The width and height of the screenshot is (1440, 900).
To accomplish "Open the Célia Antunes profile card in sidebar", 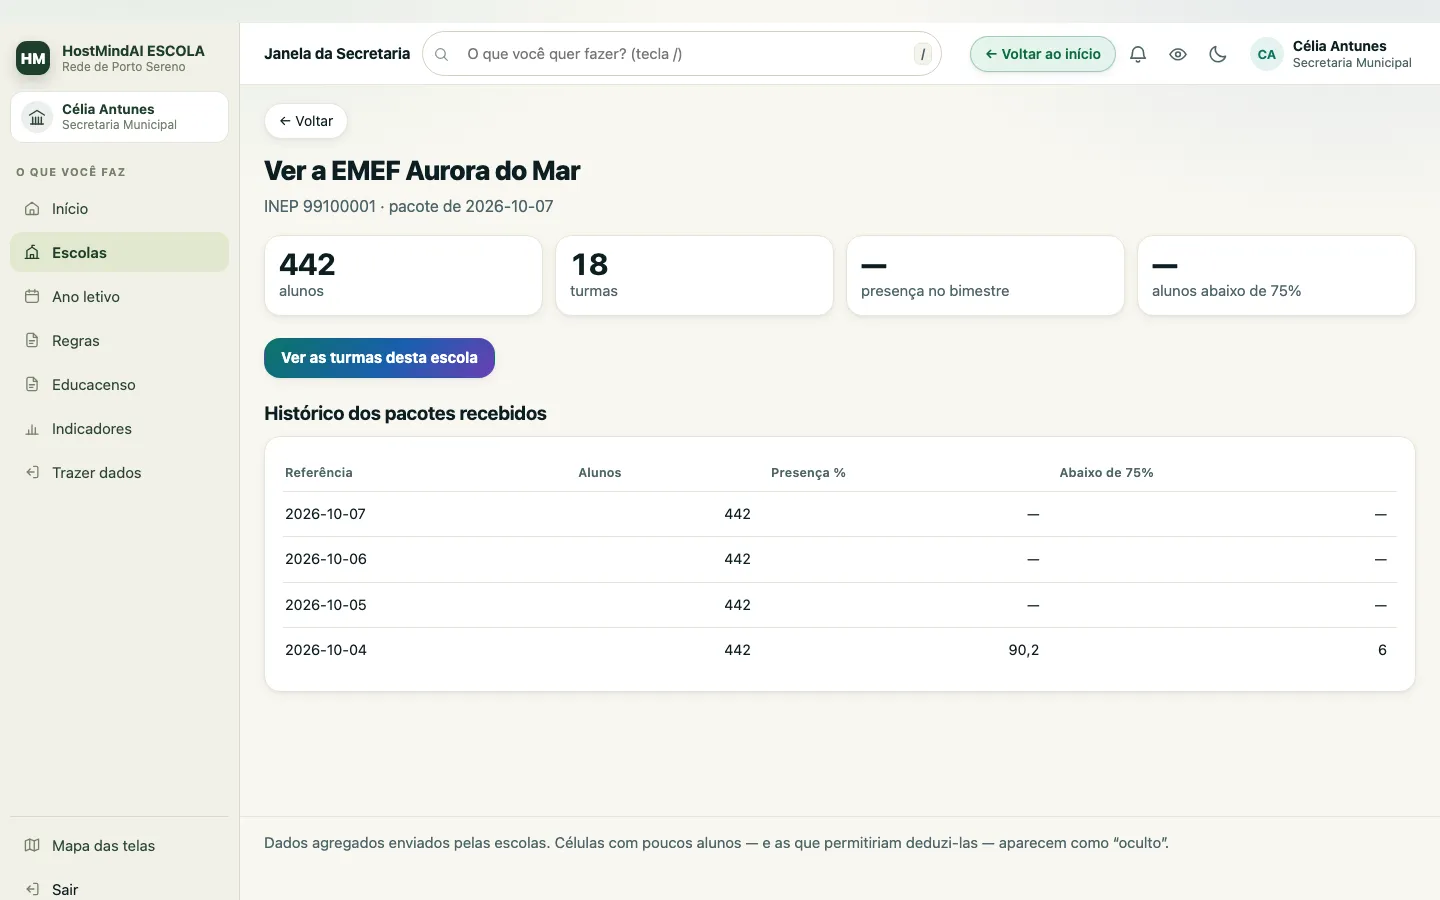I will [119, 117].
